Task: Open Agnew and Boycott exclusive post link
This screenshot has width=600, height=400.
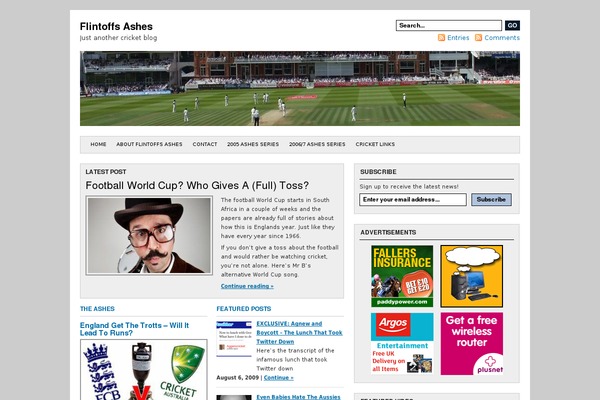Action: (299, 333)
